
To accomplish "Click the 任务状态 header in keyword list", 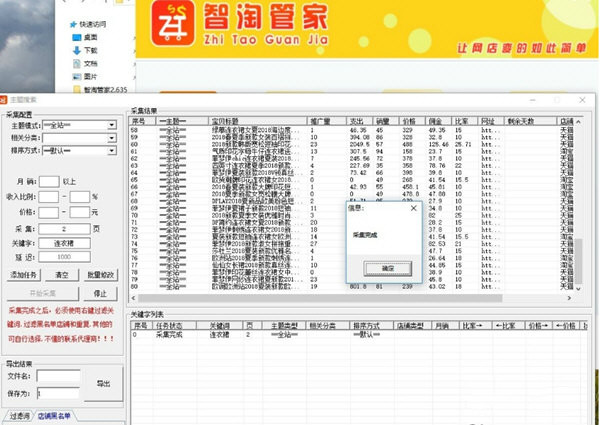I will point(174,326).
